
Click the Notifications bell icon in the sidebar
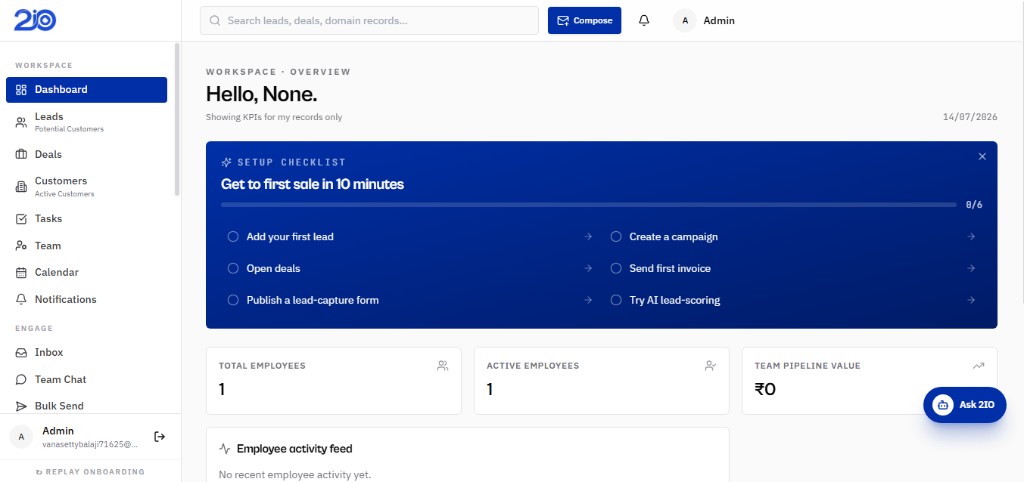[x=21, y=299]
